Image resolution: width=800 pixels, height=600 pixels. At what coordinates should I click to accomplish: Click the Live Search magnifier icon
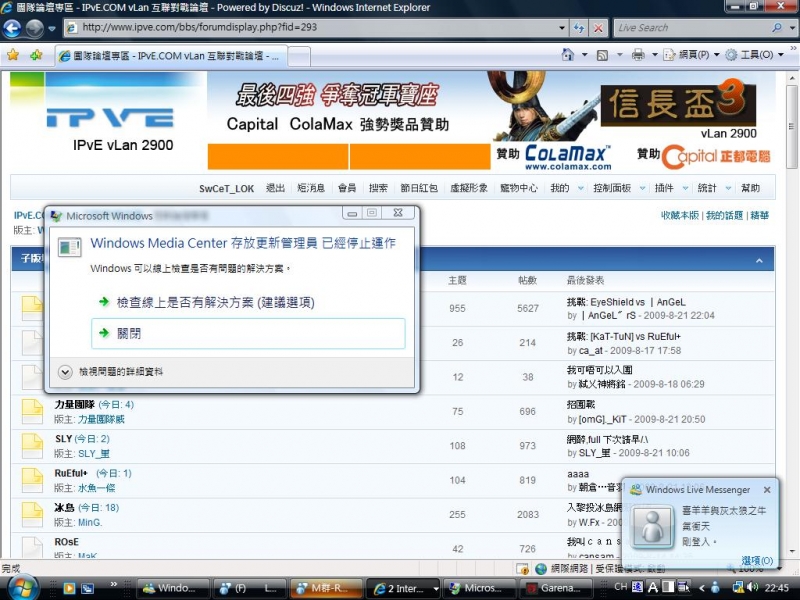pos(777,28)
